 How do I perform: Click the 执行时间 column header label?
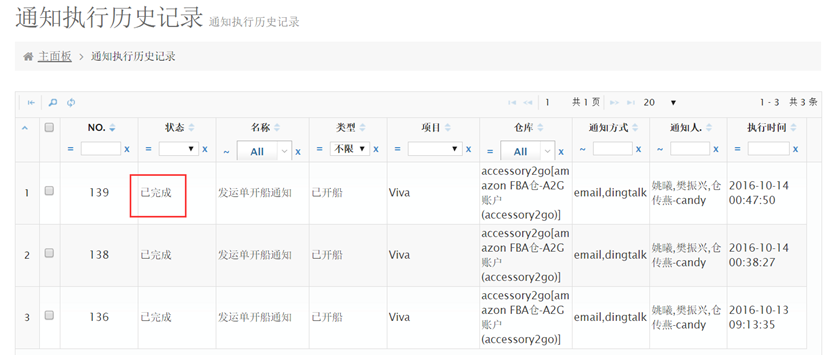(767, 127)
